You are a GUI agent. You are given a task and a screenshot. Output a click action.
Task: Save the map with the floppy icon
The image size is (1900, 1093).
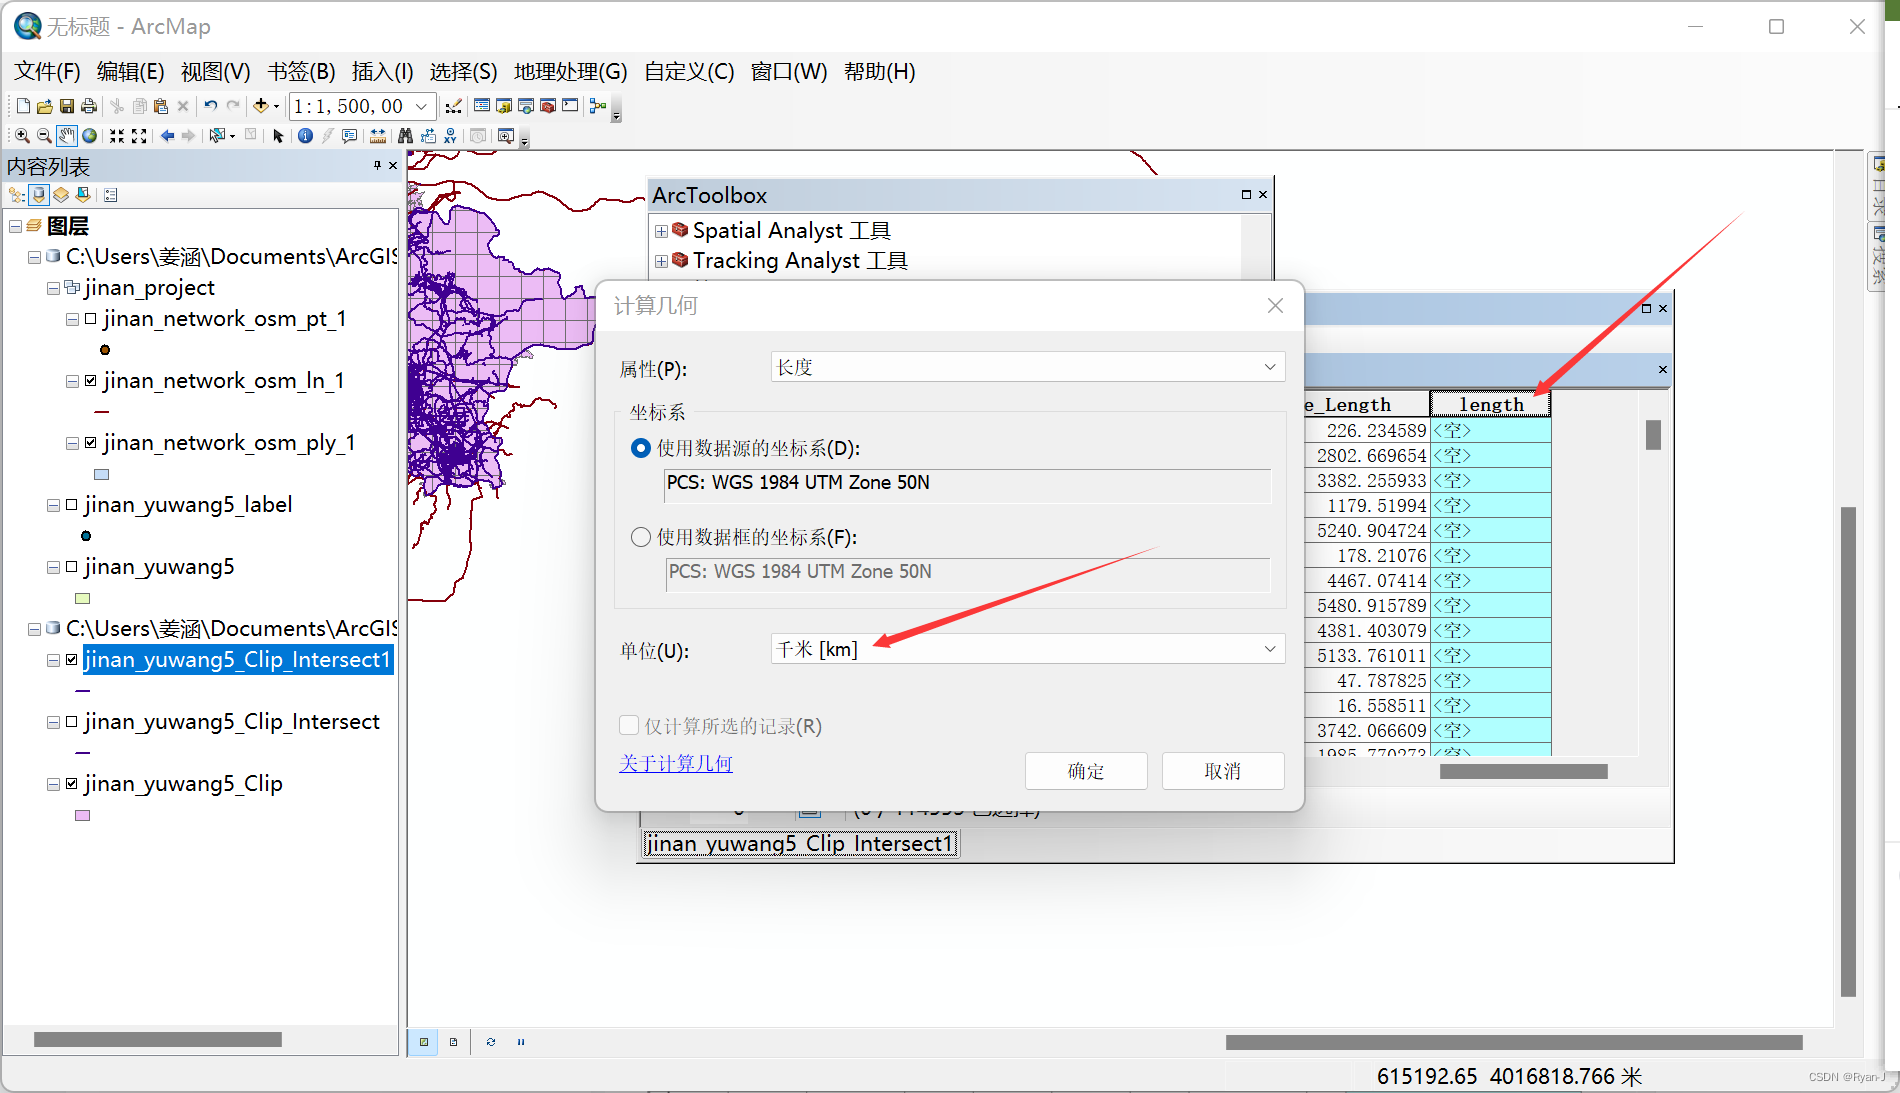pyautogui.click(x=67, y=106)
